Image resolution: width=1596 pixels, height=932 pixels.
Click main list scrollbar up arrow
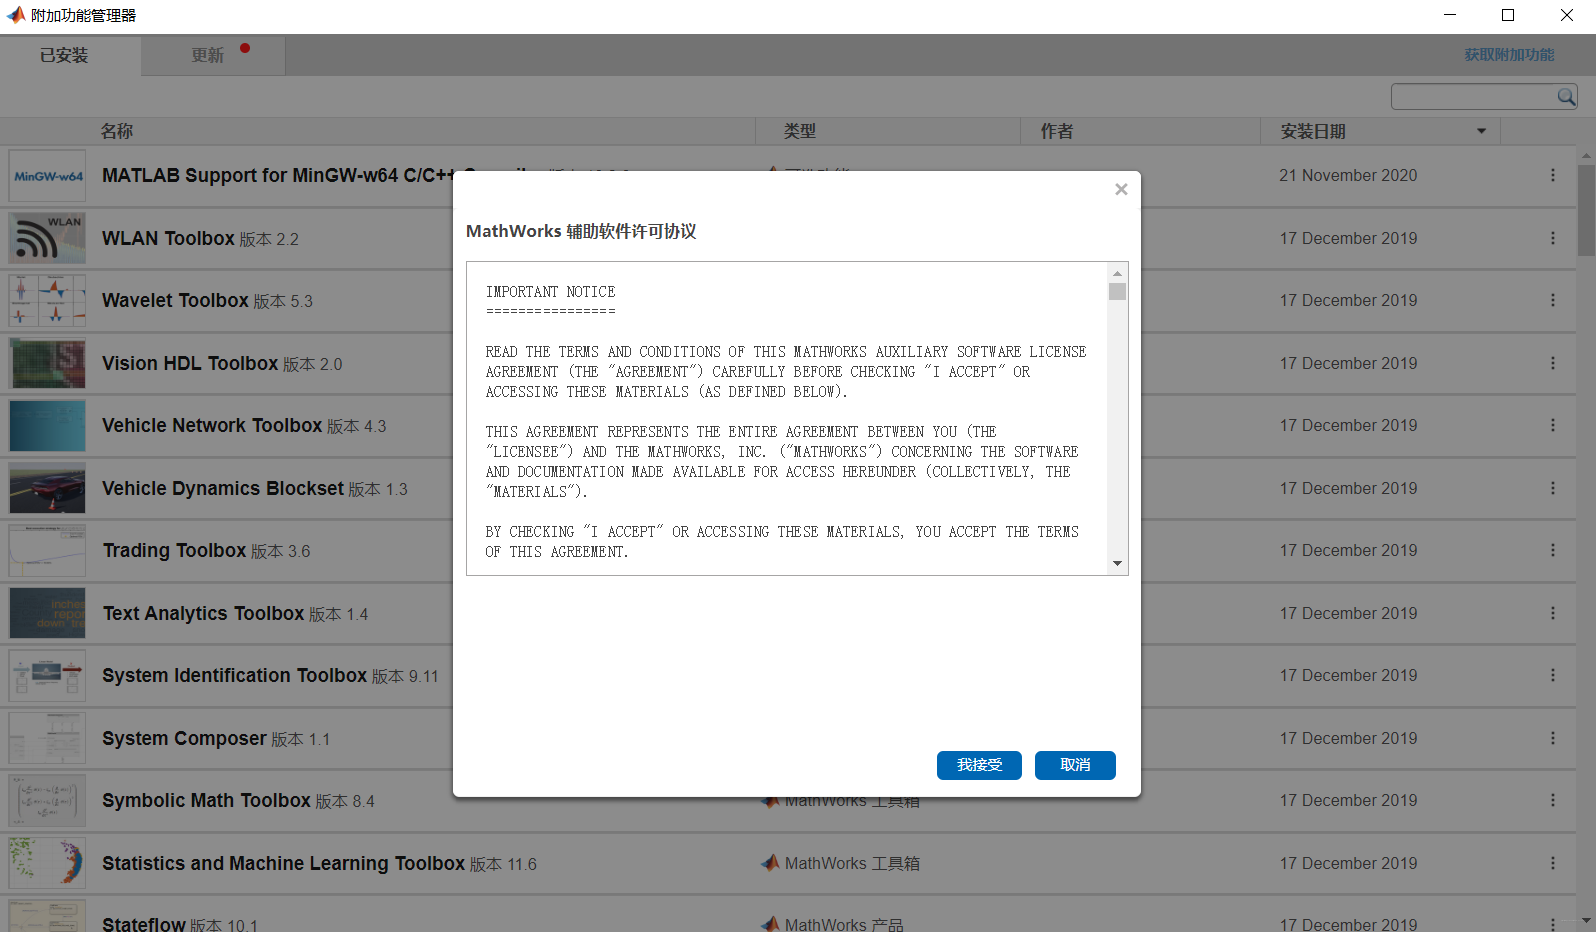tap(1587, 156)
